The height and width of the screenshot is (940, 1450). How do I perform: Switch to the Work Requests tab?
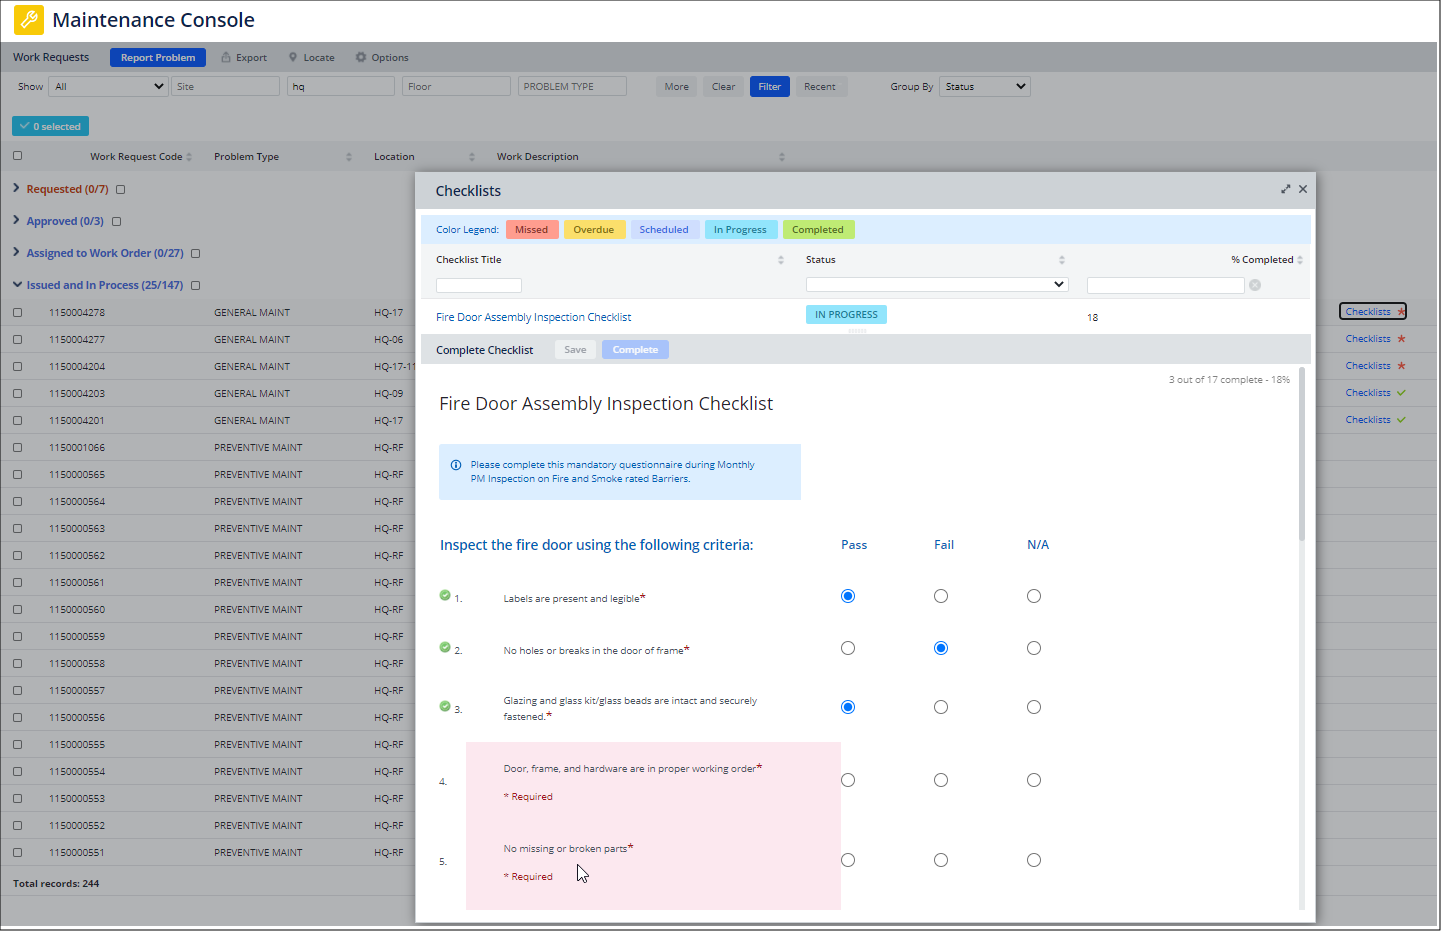[x=51, y=57]
